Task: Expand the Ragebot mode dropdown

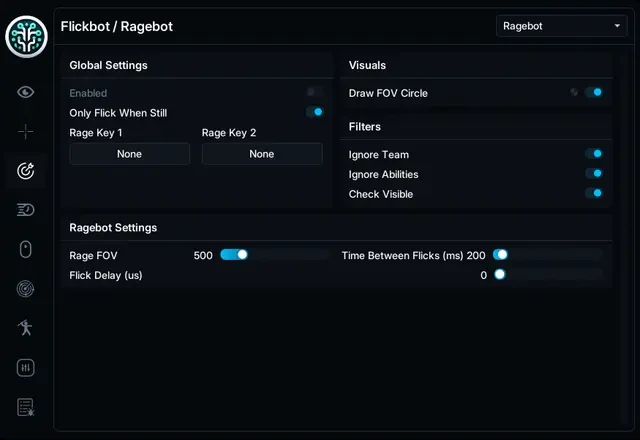Action: 562,26
